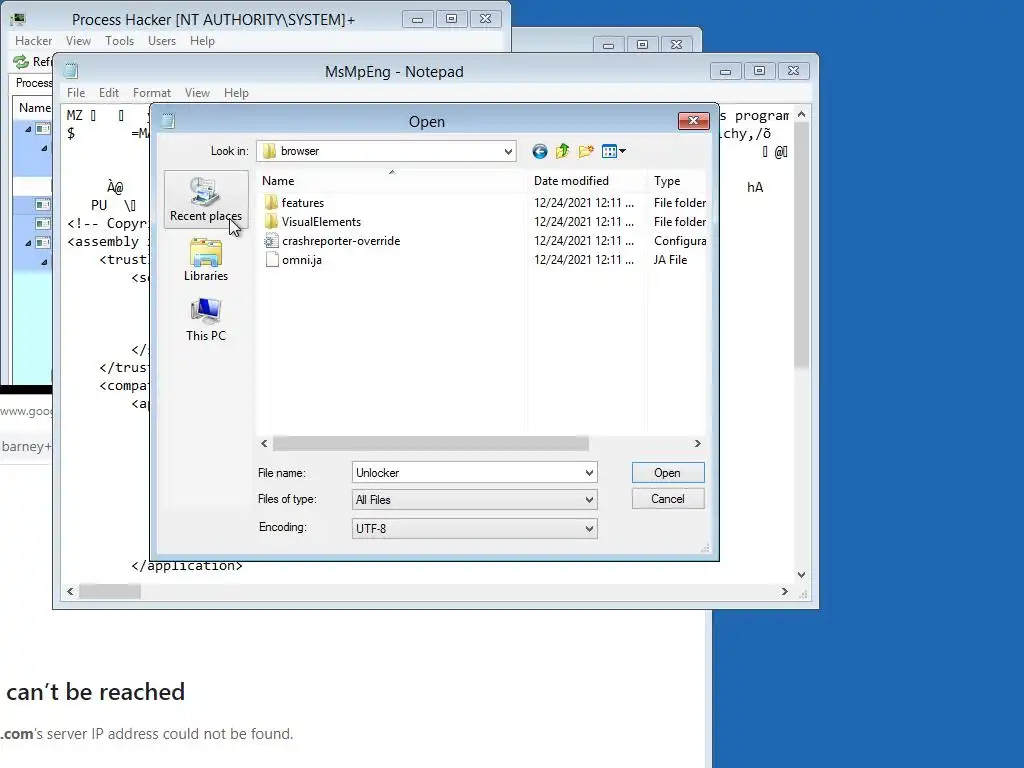This screenshot has width=1024, height=768.
Task: Click the Cancel button in the dialog
Action: pos(668,499)
